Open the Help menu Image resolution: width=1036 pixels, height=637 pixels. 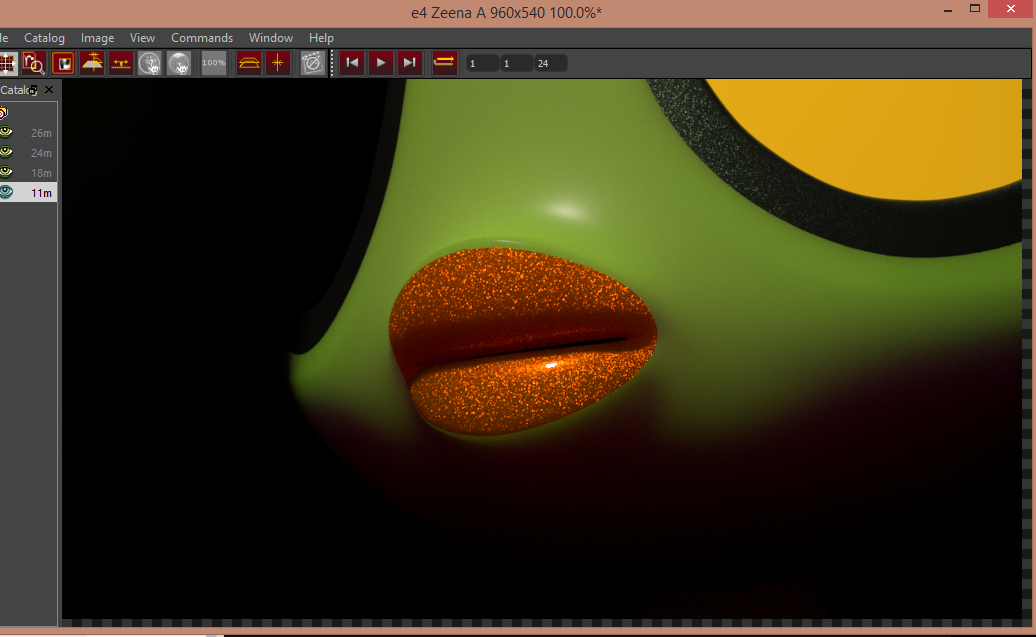[x=321, y=38]
